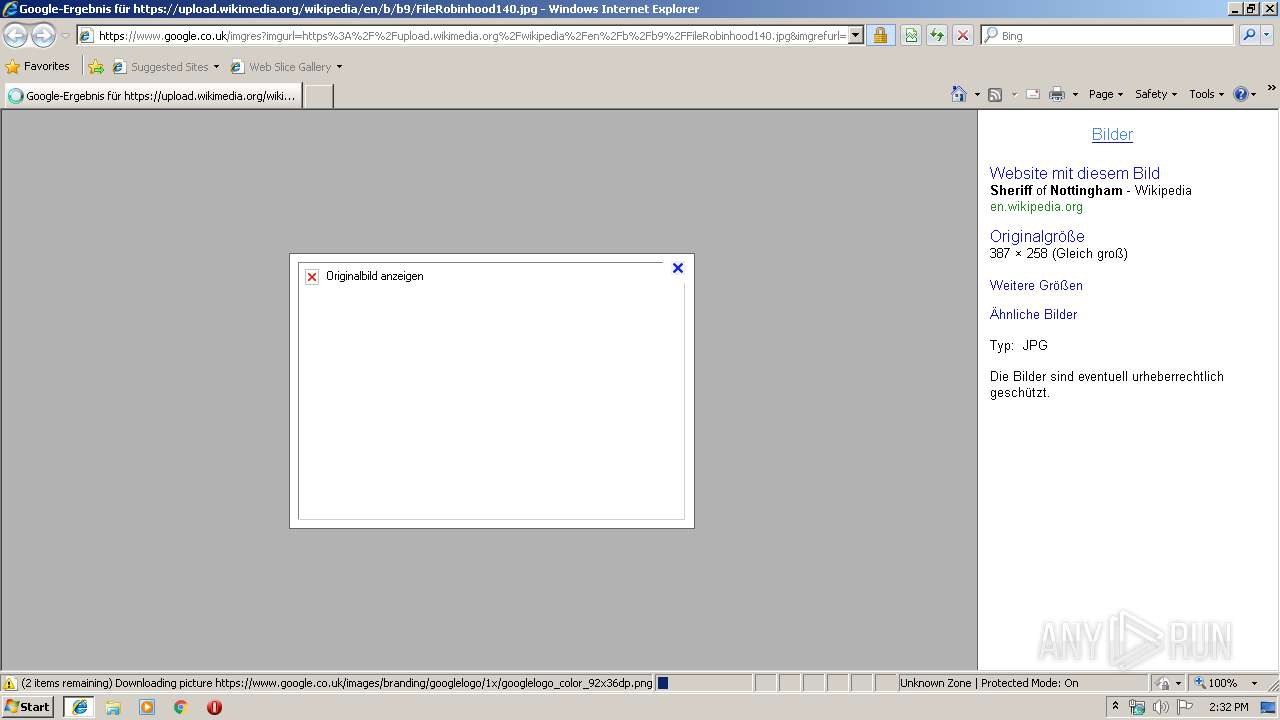This screenshot has width=1280, height=720.
Task: Add to Favorites bar star icon
Action: [x=96, y=67]
